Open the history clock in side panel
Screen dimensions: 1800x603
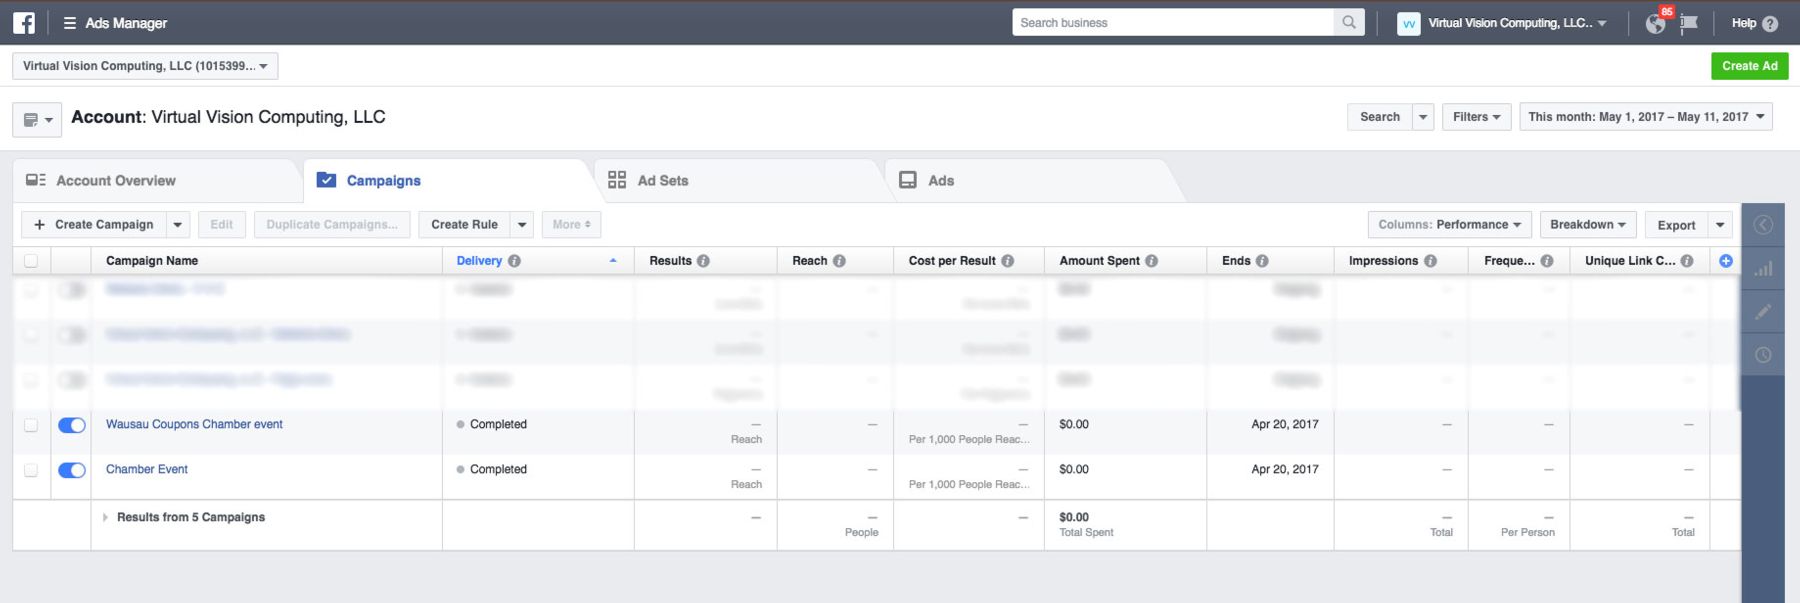pyautogui.click(x=1763, y=355)
